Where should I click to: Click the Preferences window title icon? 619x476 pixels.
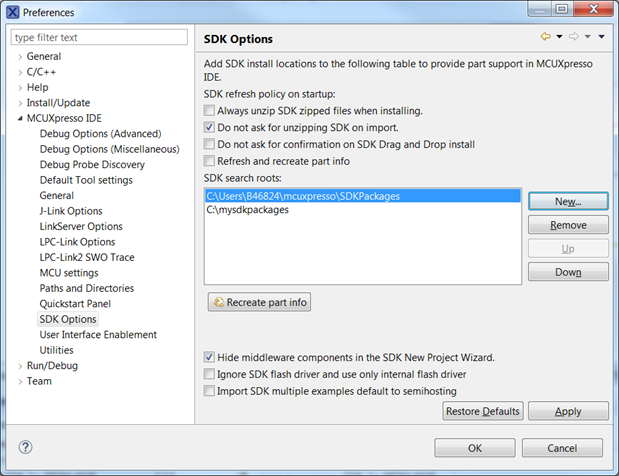tap(11, 12)
